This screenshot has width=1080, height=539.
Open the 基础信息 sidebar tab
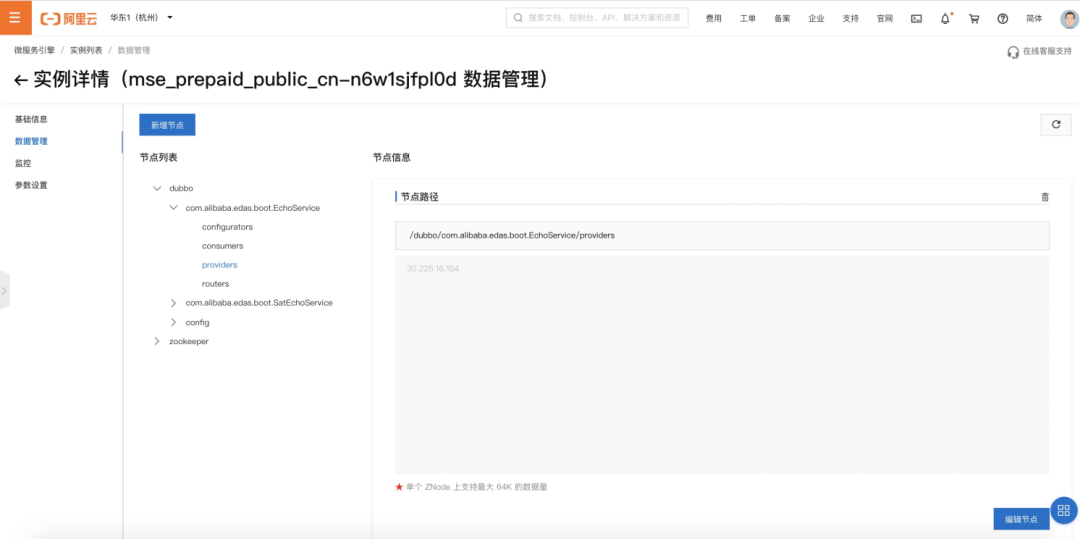[x=31, y=119]
